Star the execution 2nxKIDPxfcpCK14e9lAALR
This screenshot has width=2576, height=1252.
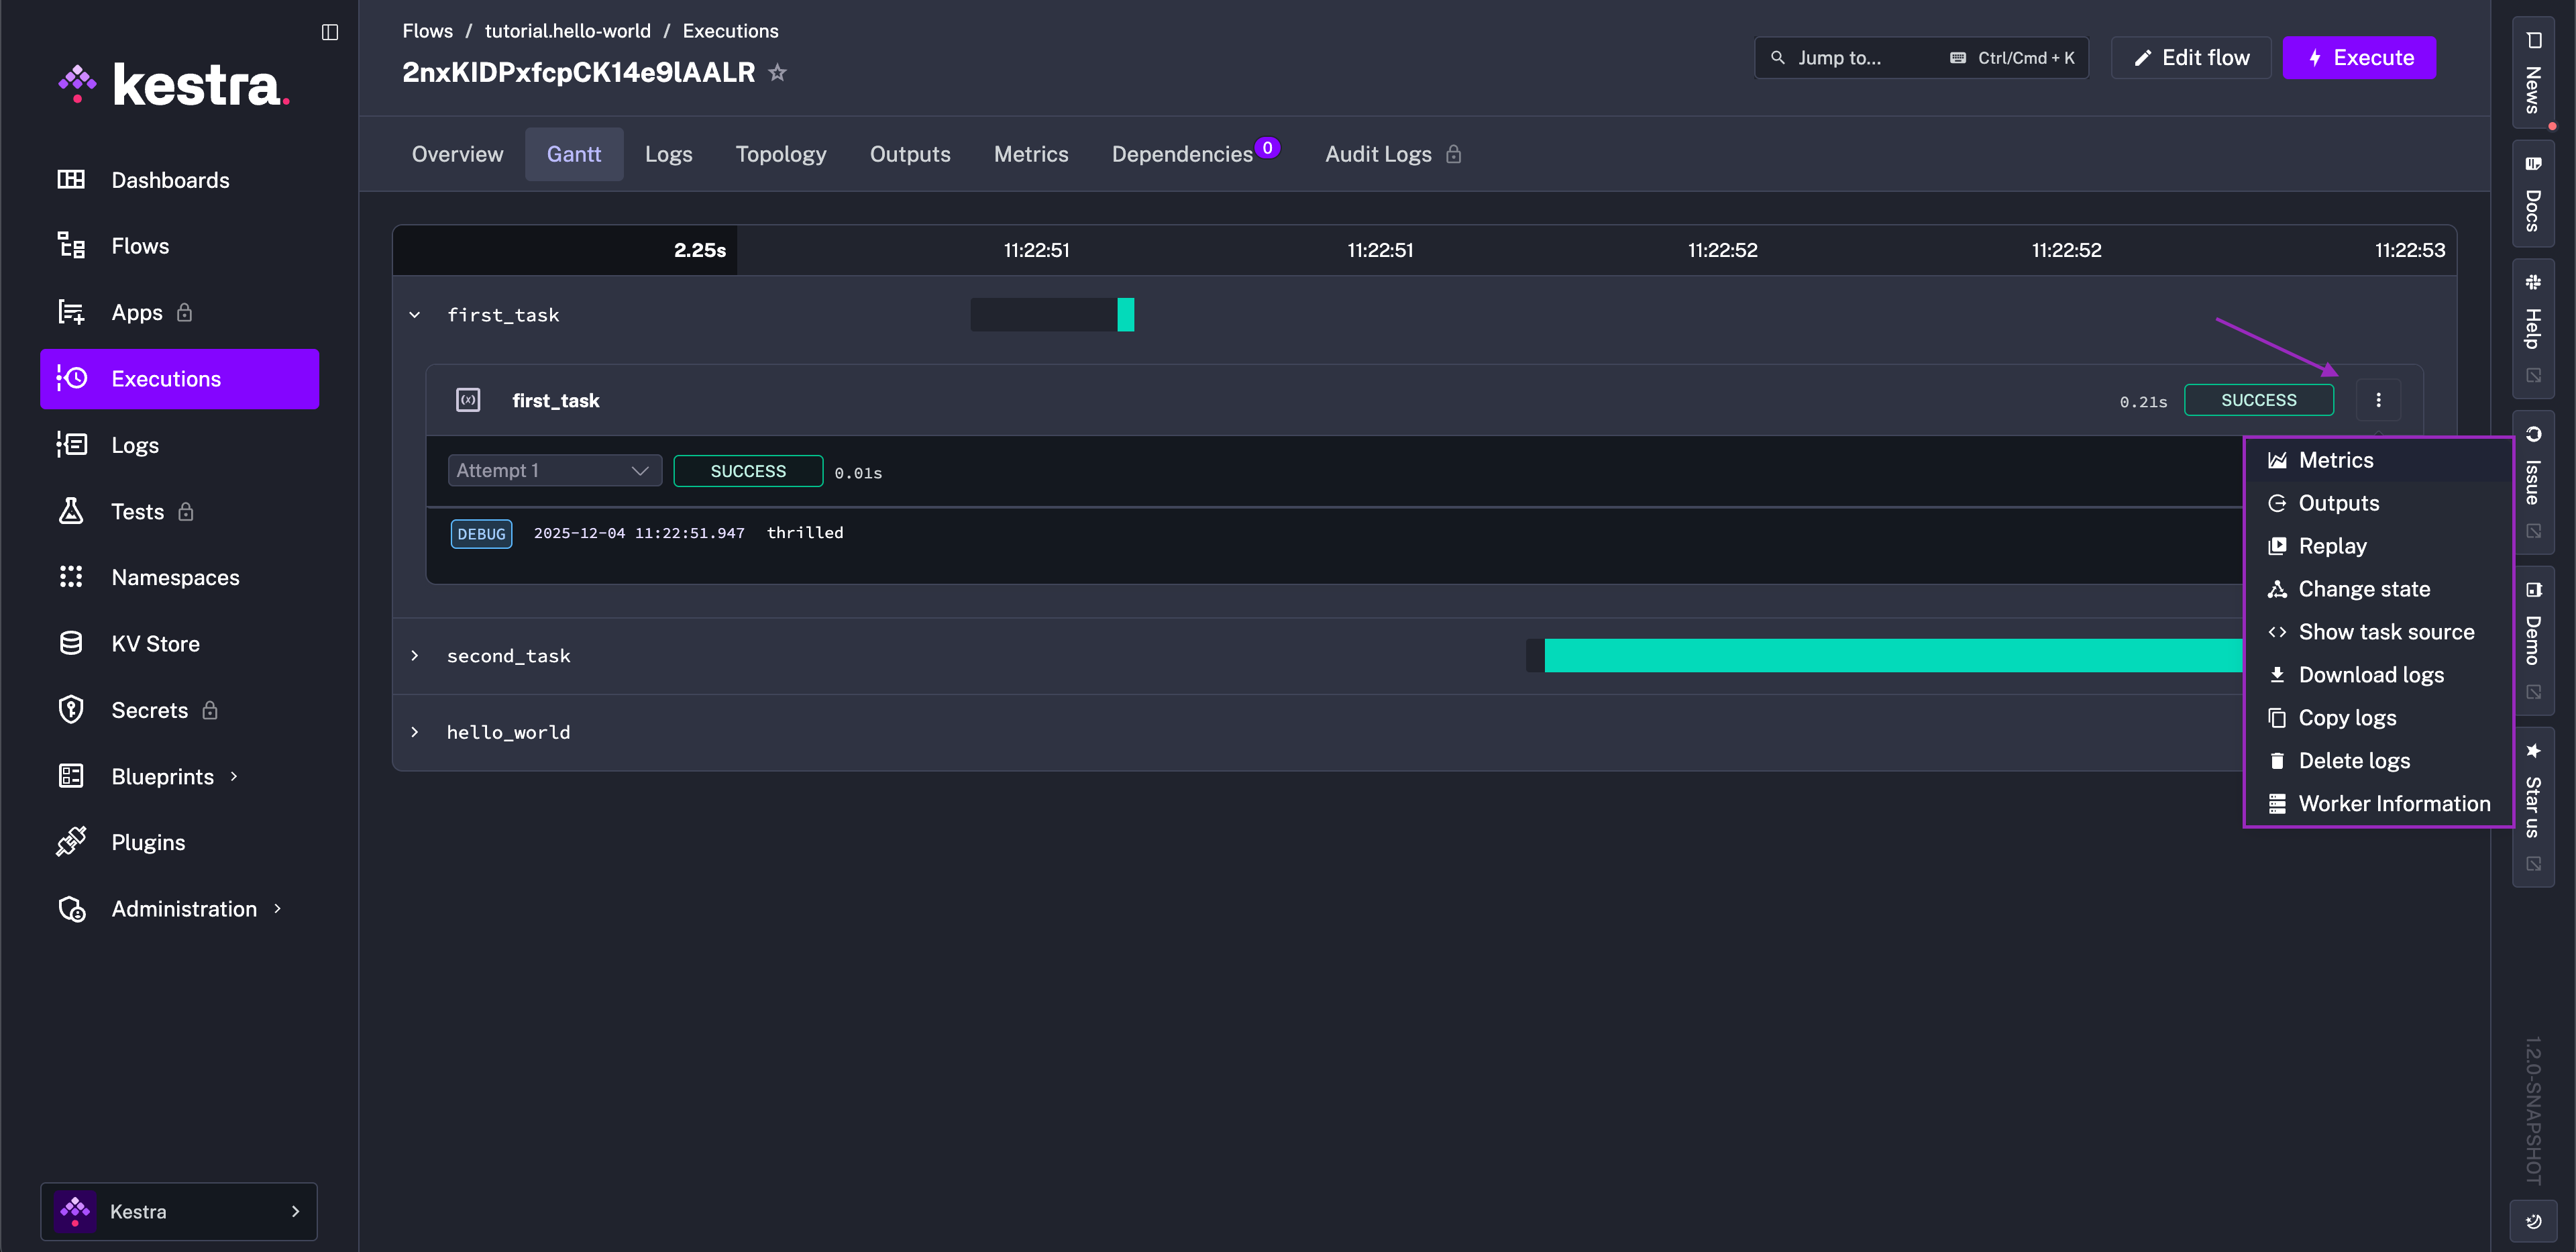click(x=777, y=71)
